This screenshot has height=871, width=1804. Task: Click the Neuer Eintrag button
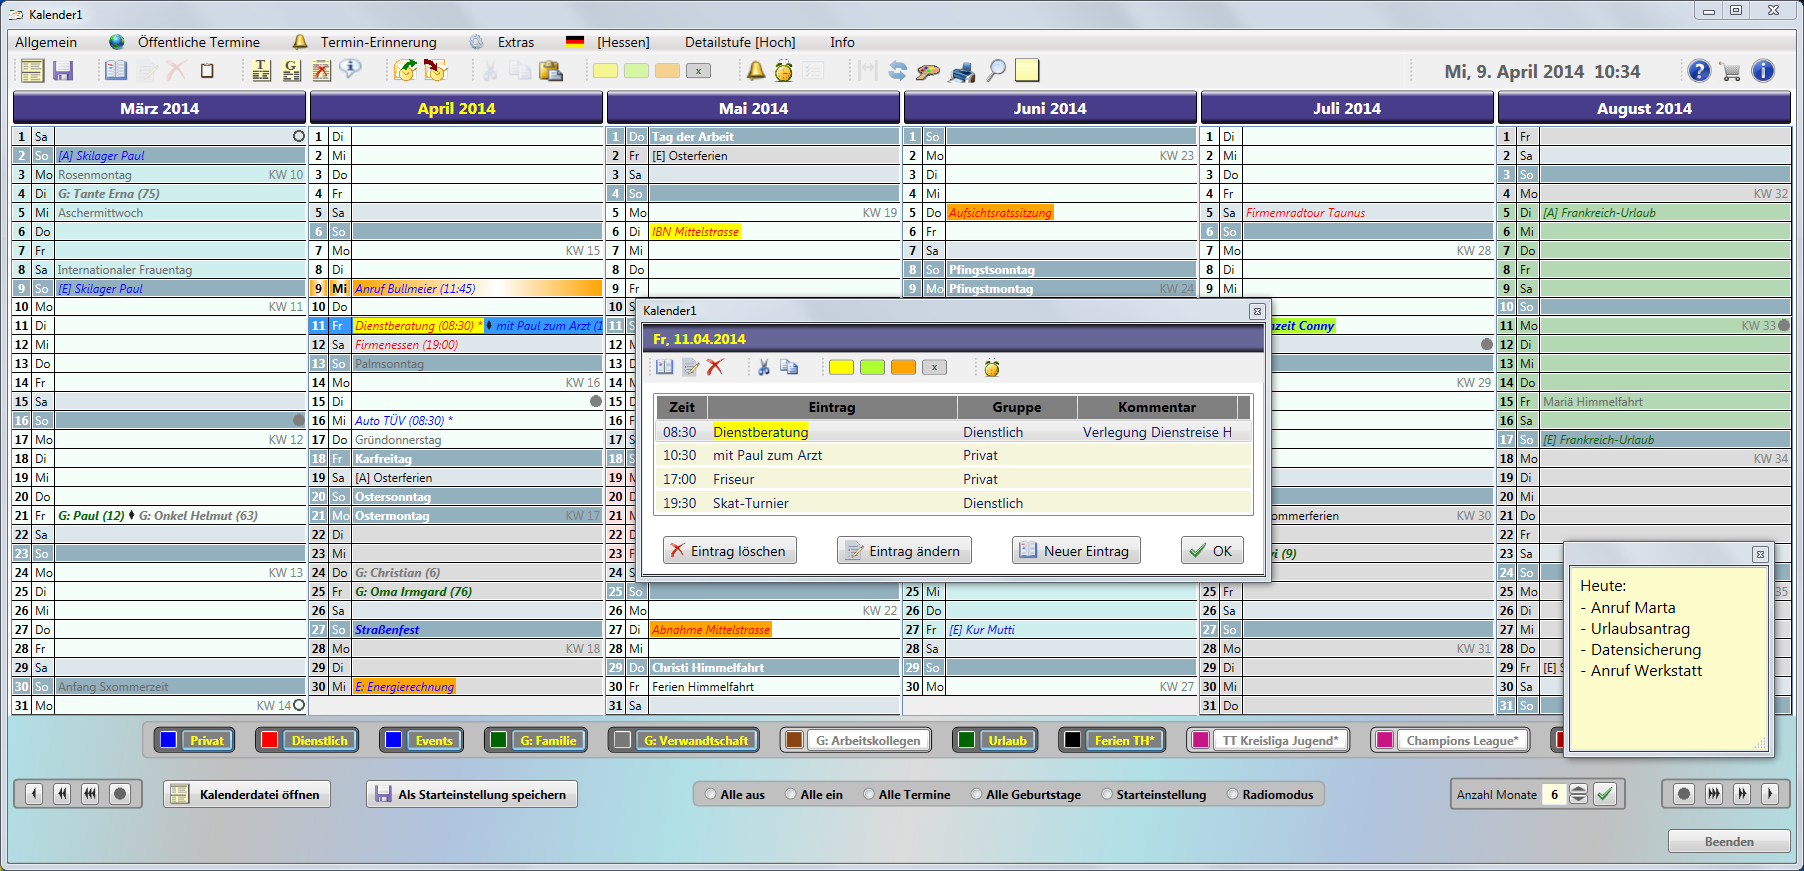[x=1076, y=551]
